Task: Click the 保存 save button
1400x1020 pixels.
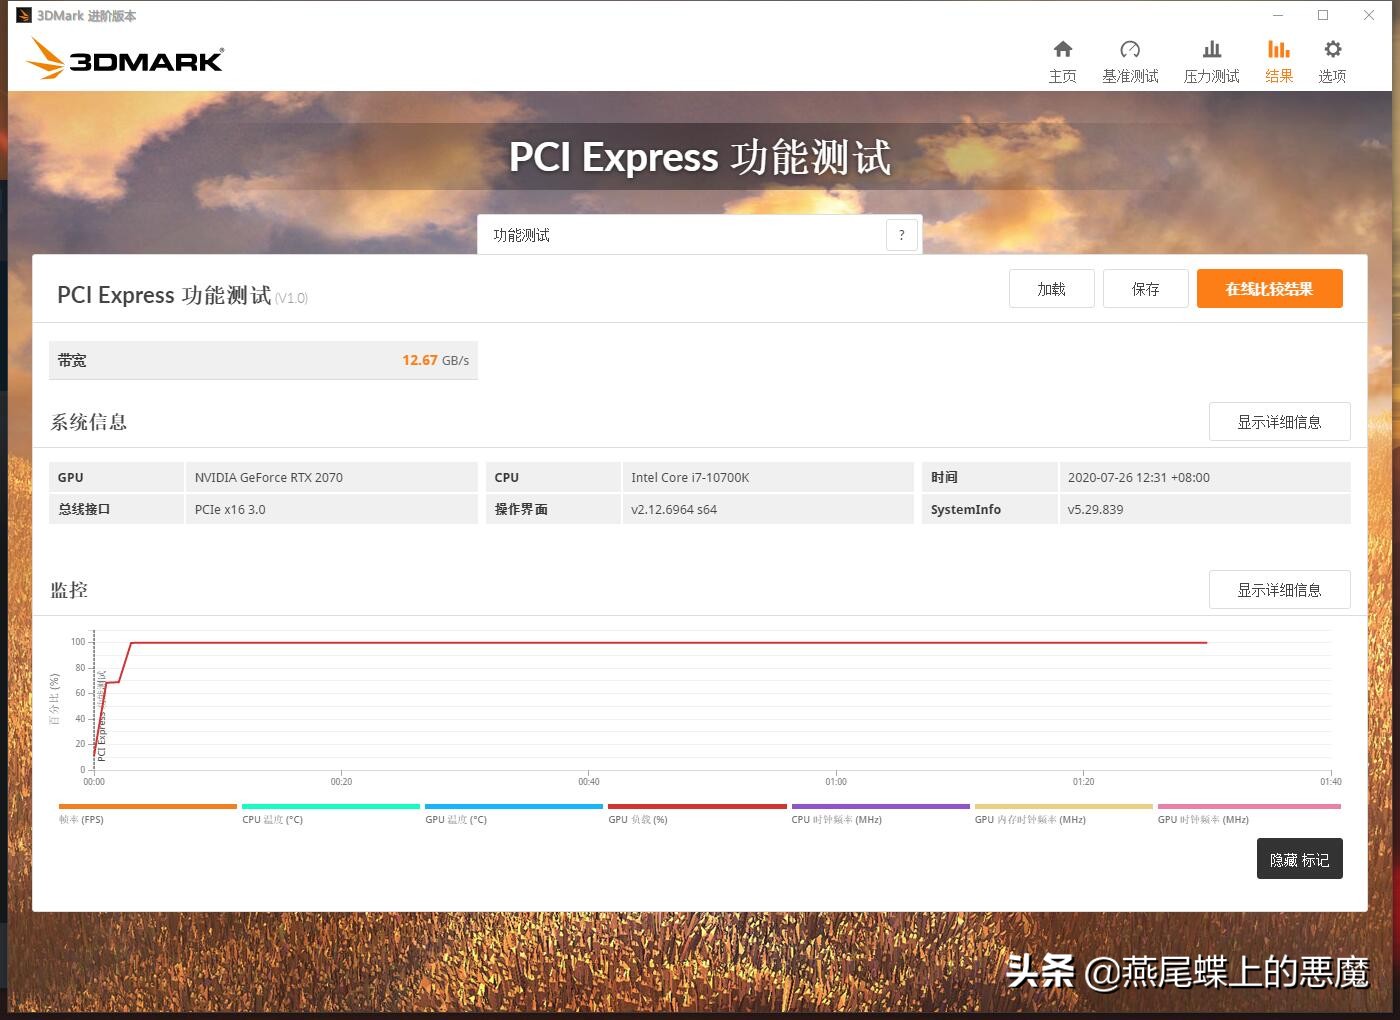Action: tap(1145, 288)
